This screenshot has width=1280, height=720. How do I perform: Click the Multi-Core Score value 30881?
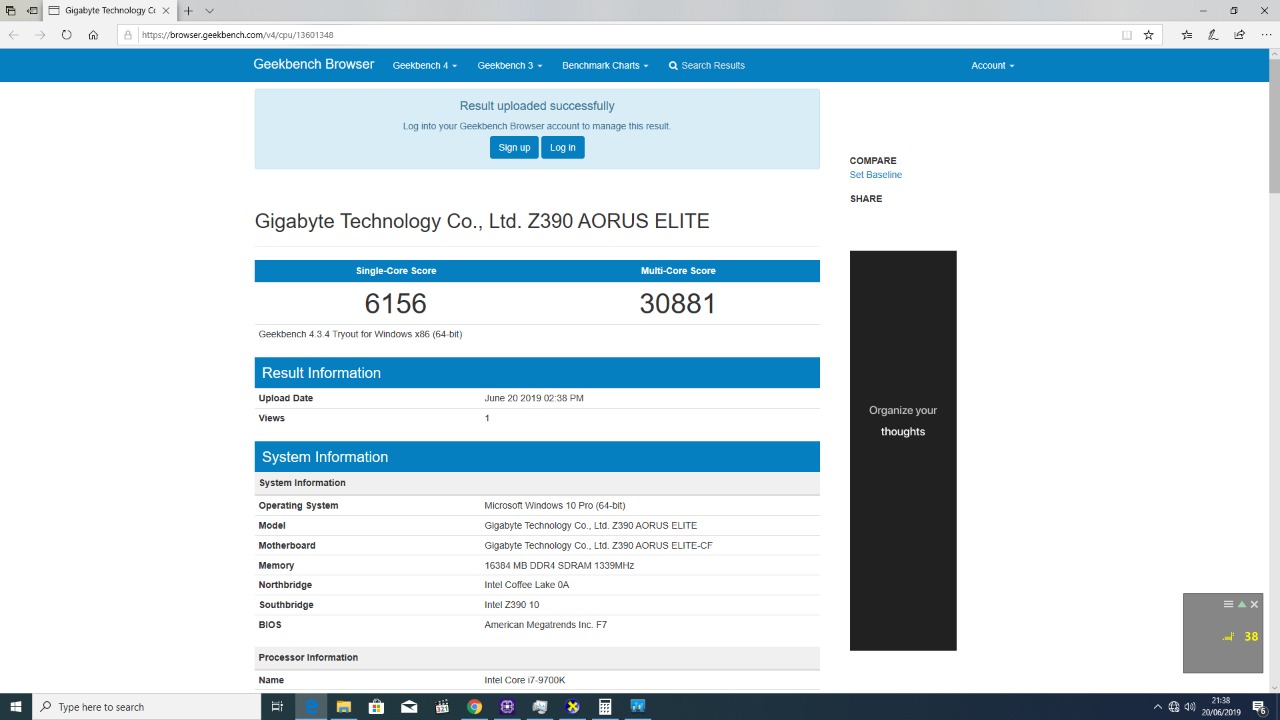tap(678, 304)
